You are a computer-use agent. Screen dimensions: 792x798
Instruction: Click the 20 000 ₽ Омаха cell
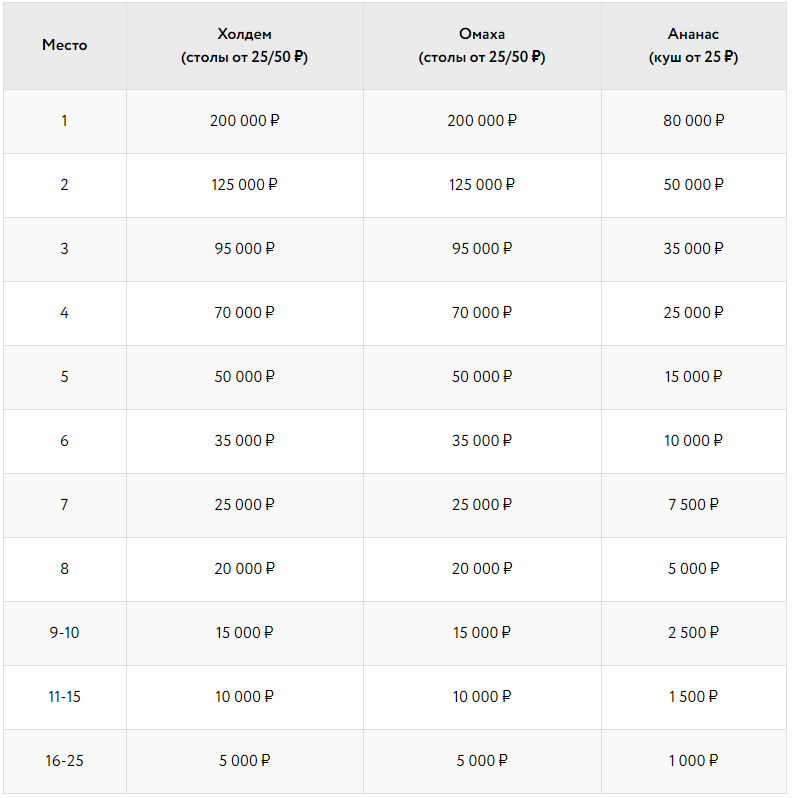coord(482,569)
